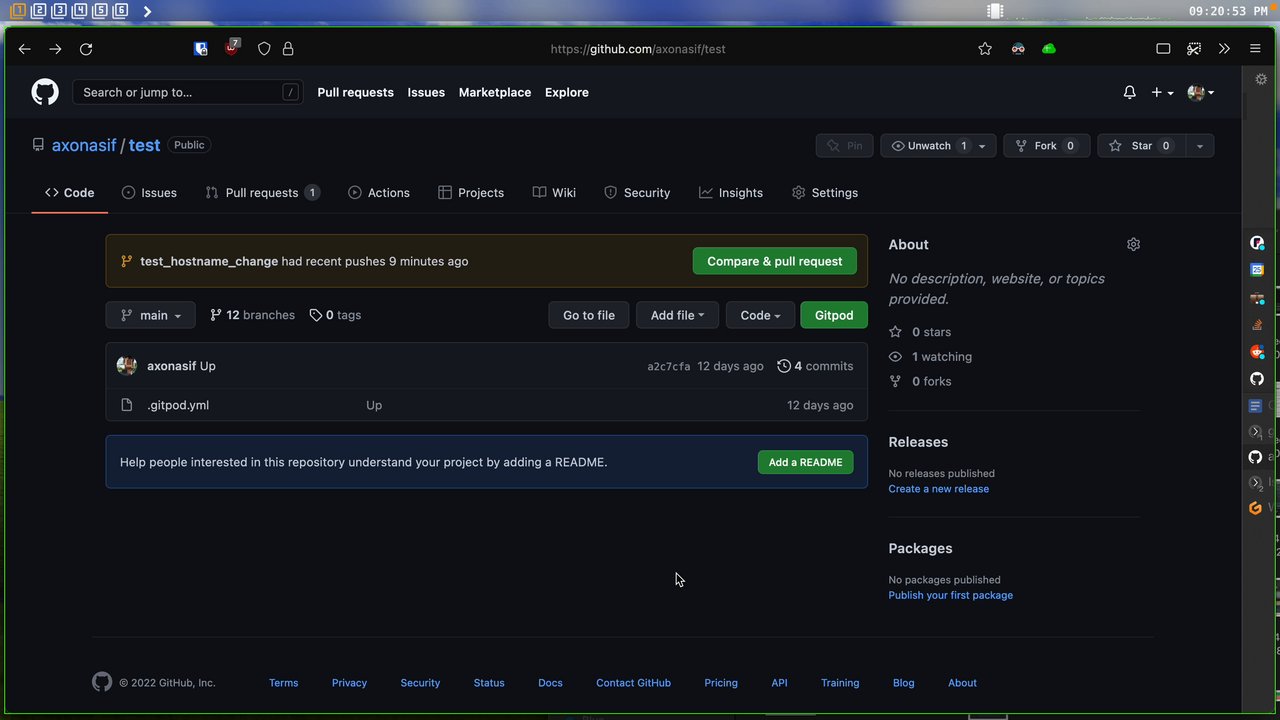Screen dimensions: 1280x720
Task: Click the Add a README button
Action: pyautogui.click(x=806, y=462)
